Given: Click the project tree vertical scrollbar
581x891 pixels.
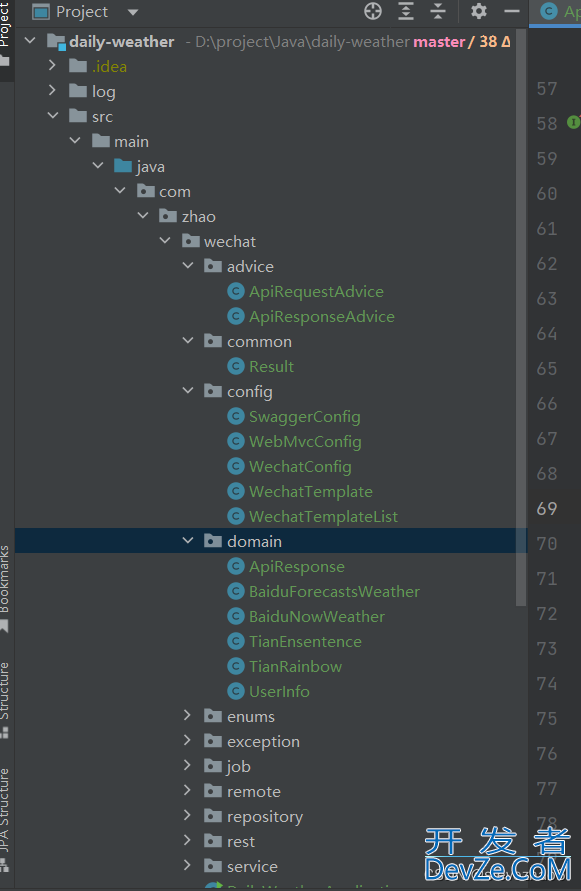Looking at the screenshot, I should (521, 318).
